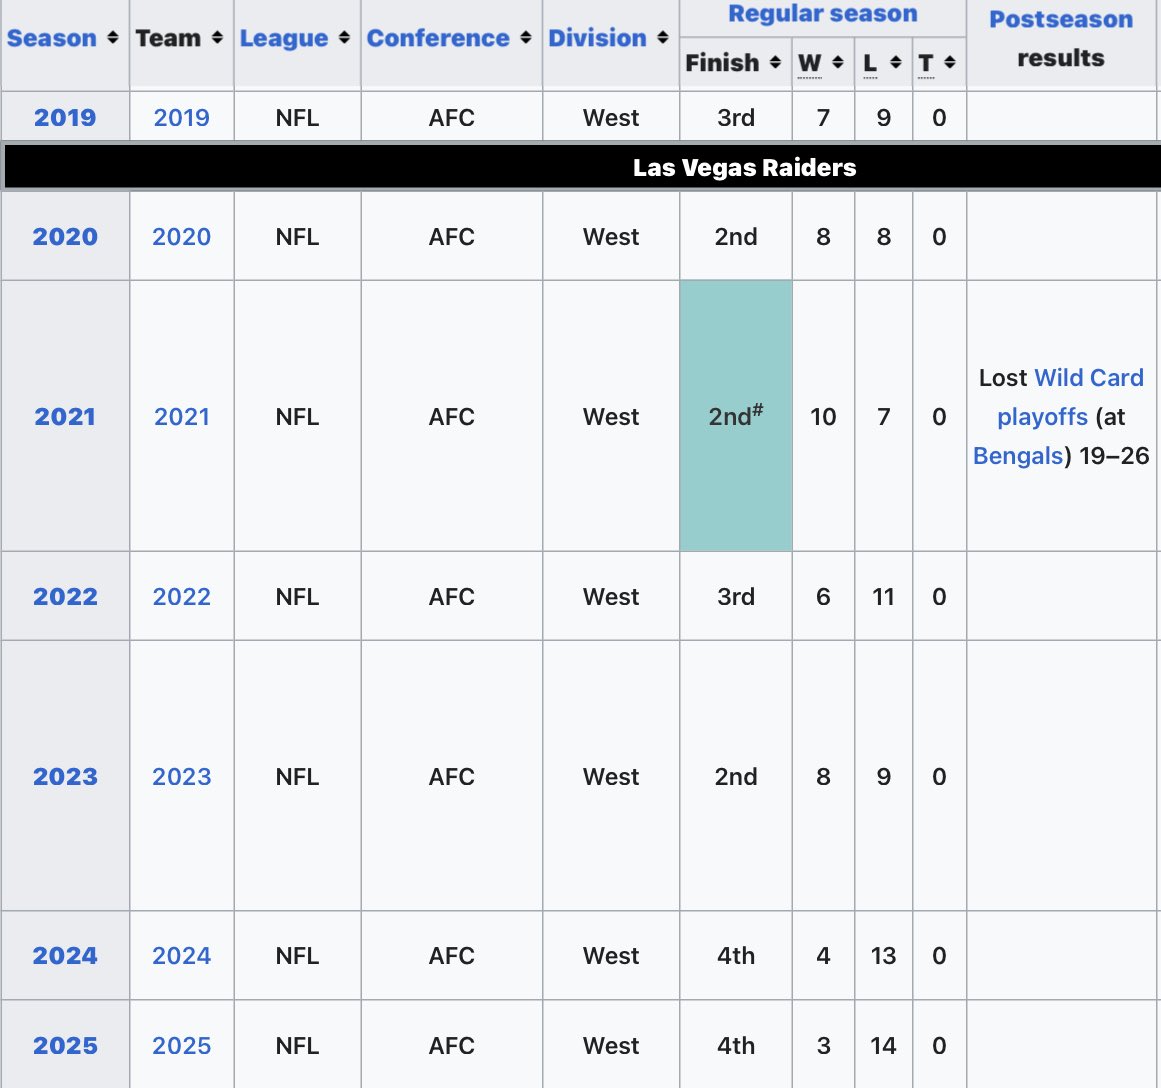Click the Team column header text

tap(168, 38)
